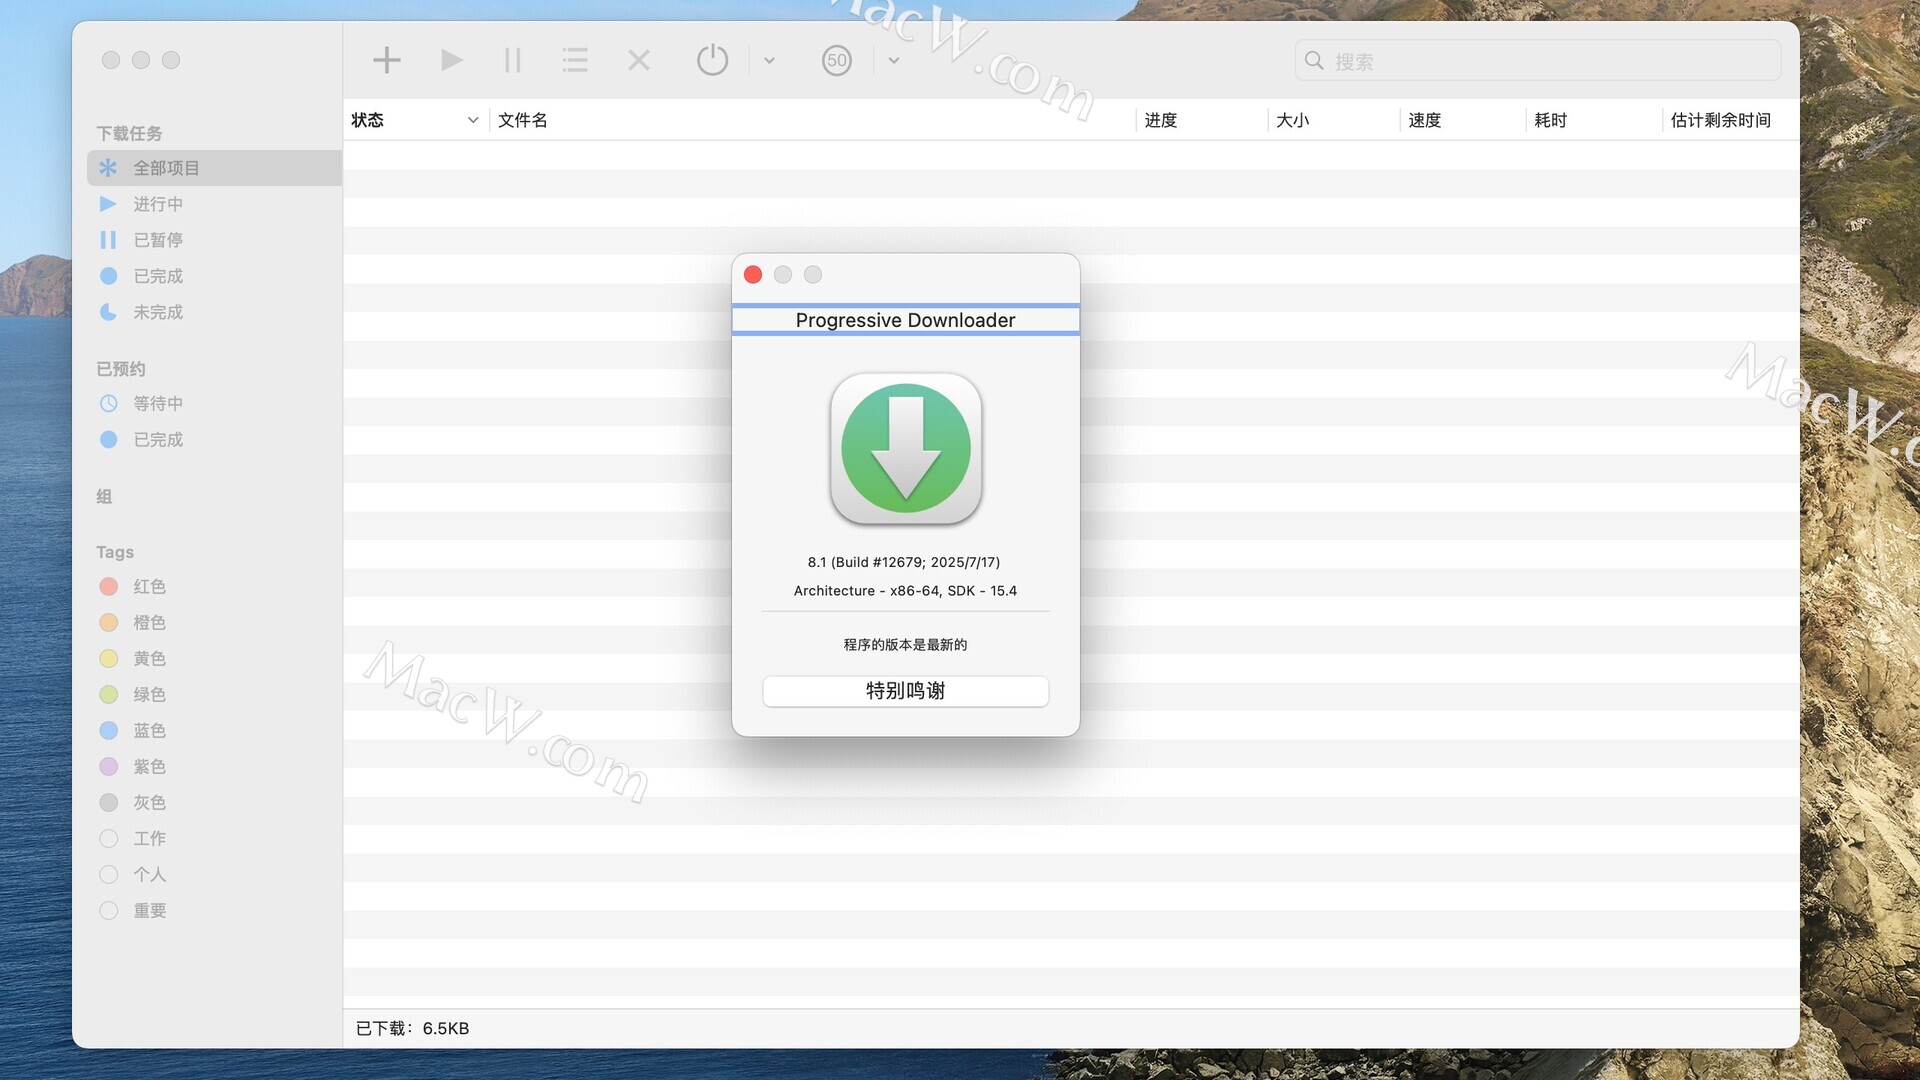Sort by the 大小 column header
The width and height of the screenshot is (1920, 1080).
coord(1293,120)
